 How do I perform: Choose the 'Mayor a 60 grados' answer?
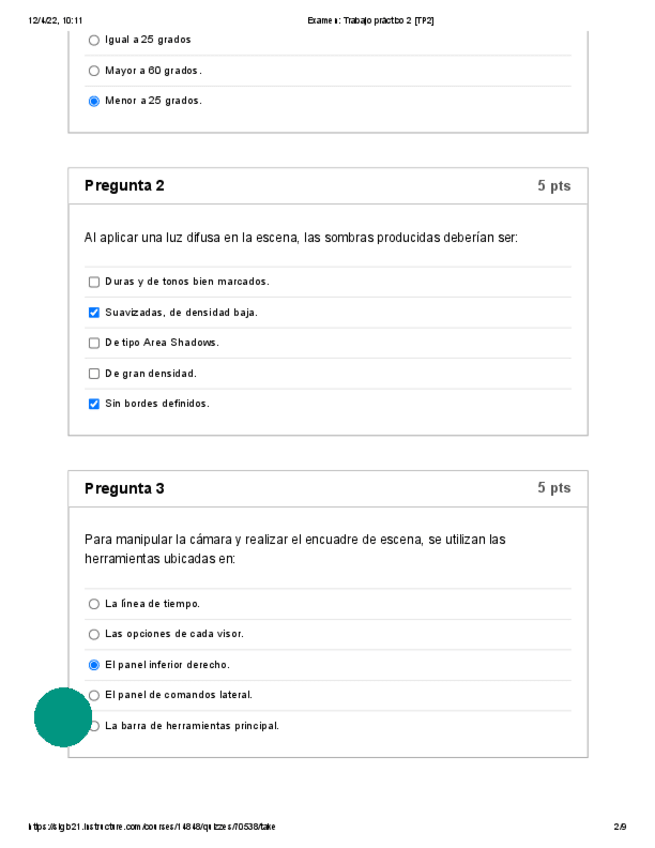click(94, 71)
